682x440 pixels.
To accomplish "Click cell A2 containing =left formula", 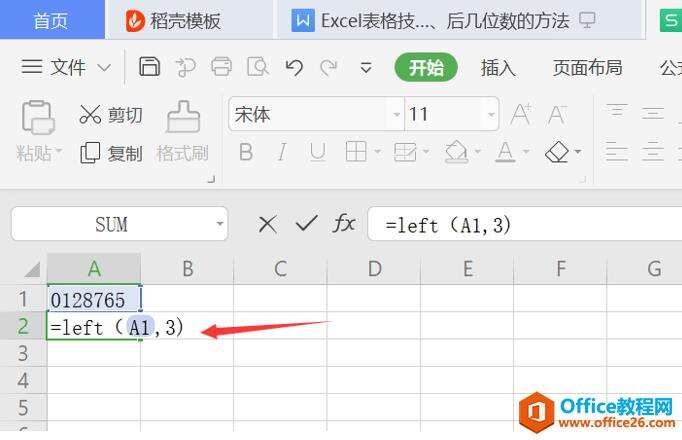I will click(x=94, y=326).
